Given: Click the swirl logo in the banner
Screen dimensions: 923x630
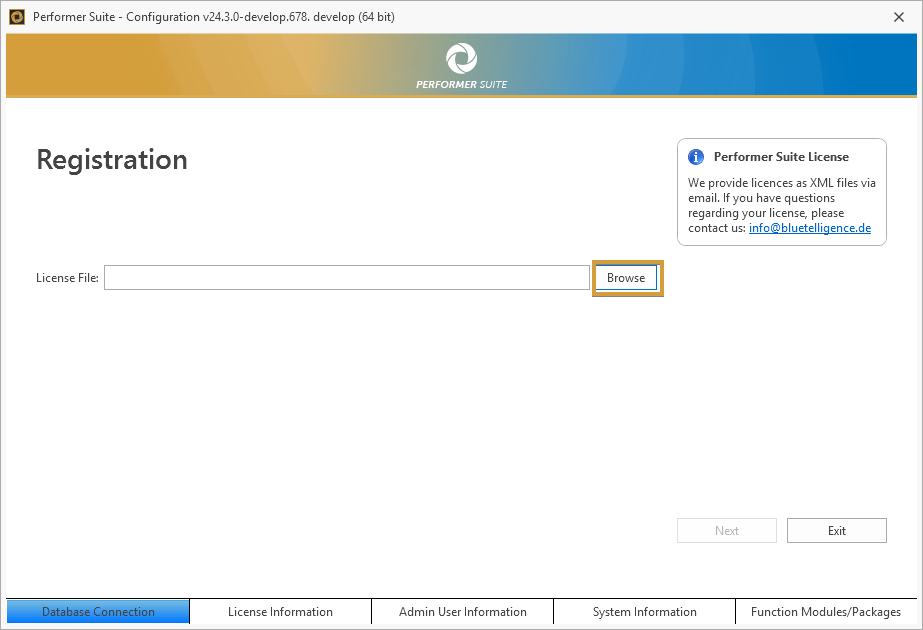Looking at the screenshot, I should (x=461, y=58).
